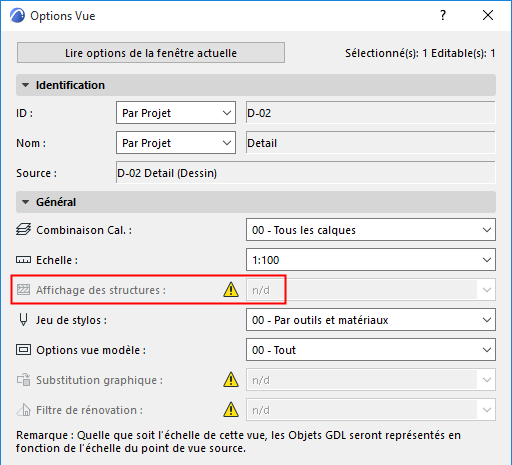Open the Nom Par Projet dropdown
512x465 pixels.
tap(176, 143)
